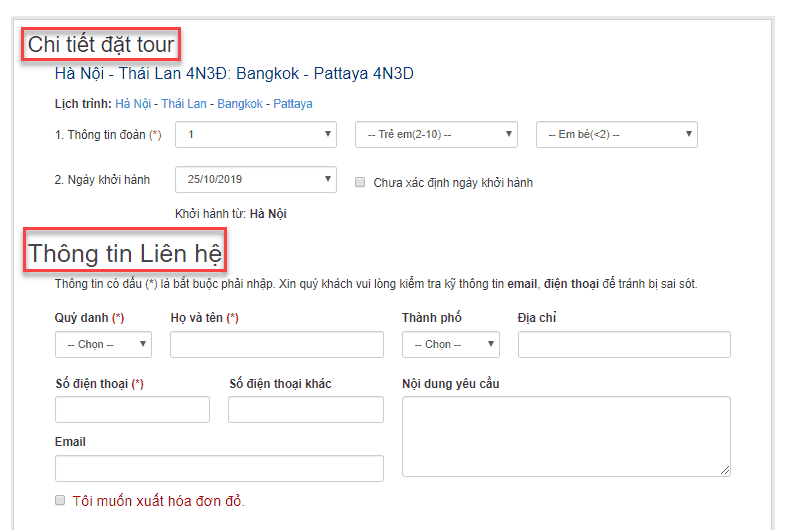
Task: Check 'Chưa xác định ngày khởi hành' box
Action: [x=360, y=183]
